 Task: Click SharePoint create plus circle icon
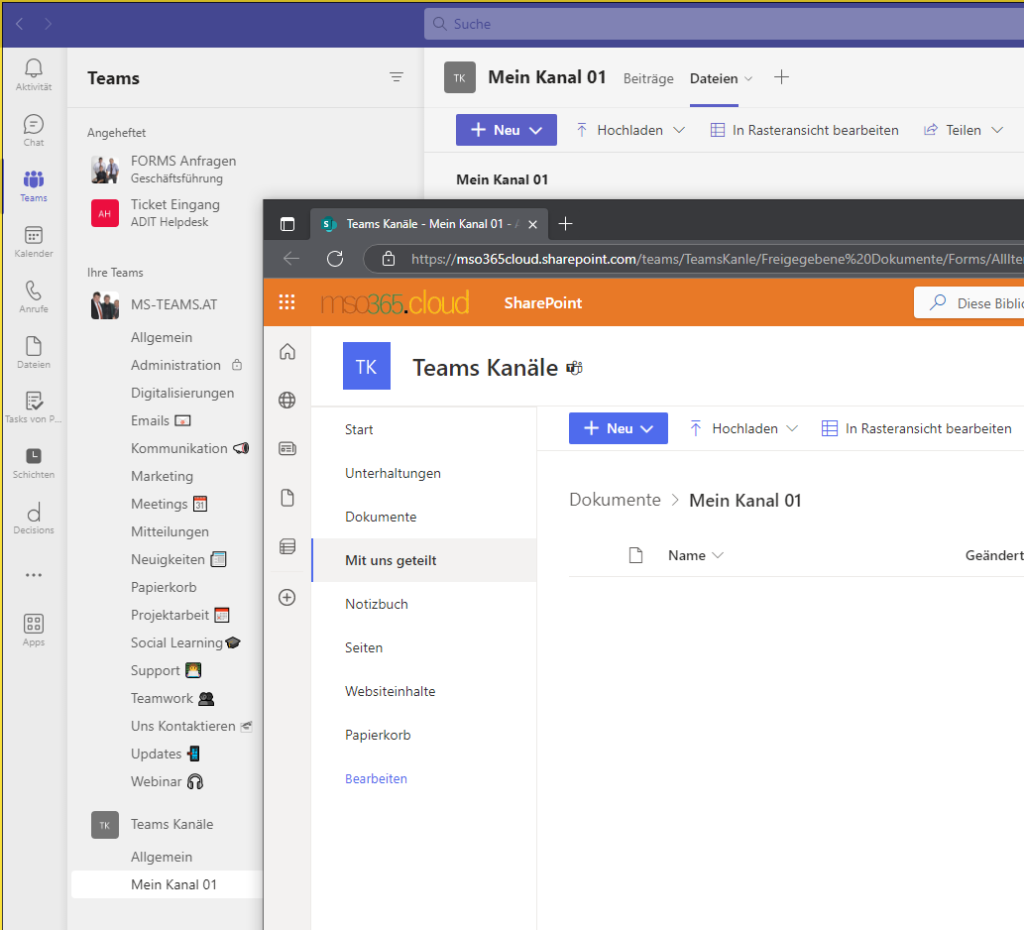coord(287,597)
